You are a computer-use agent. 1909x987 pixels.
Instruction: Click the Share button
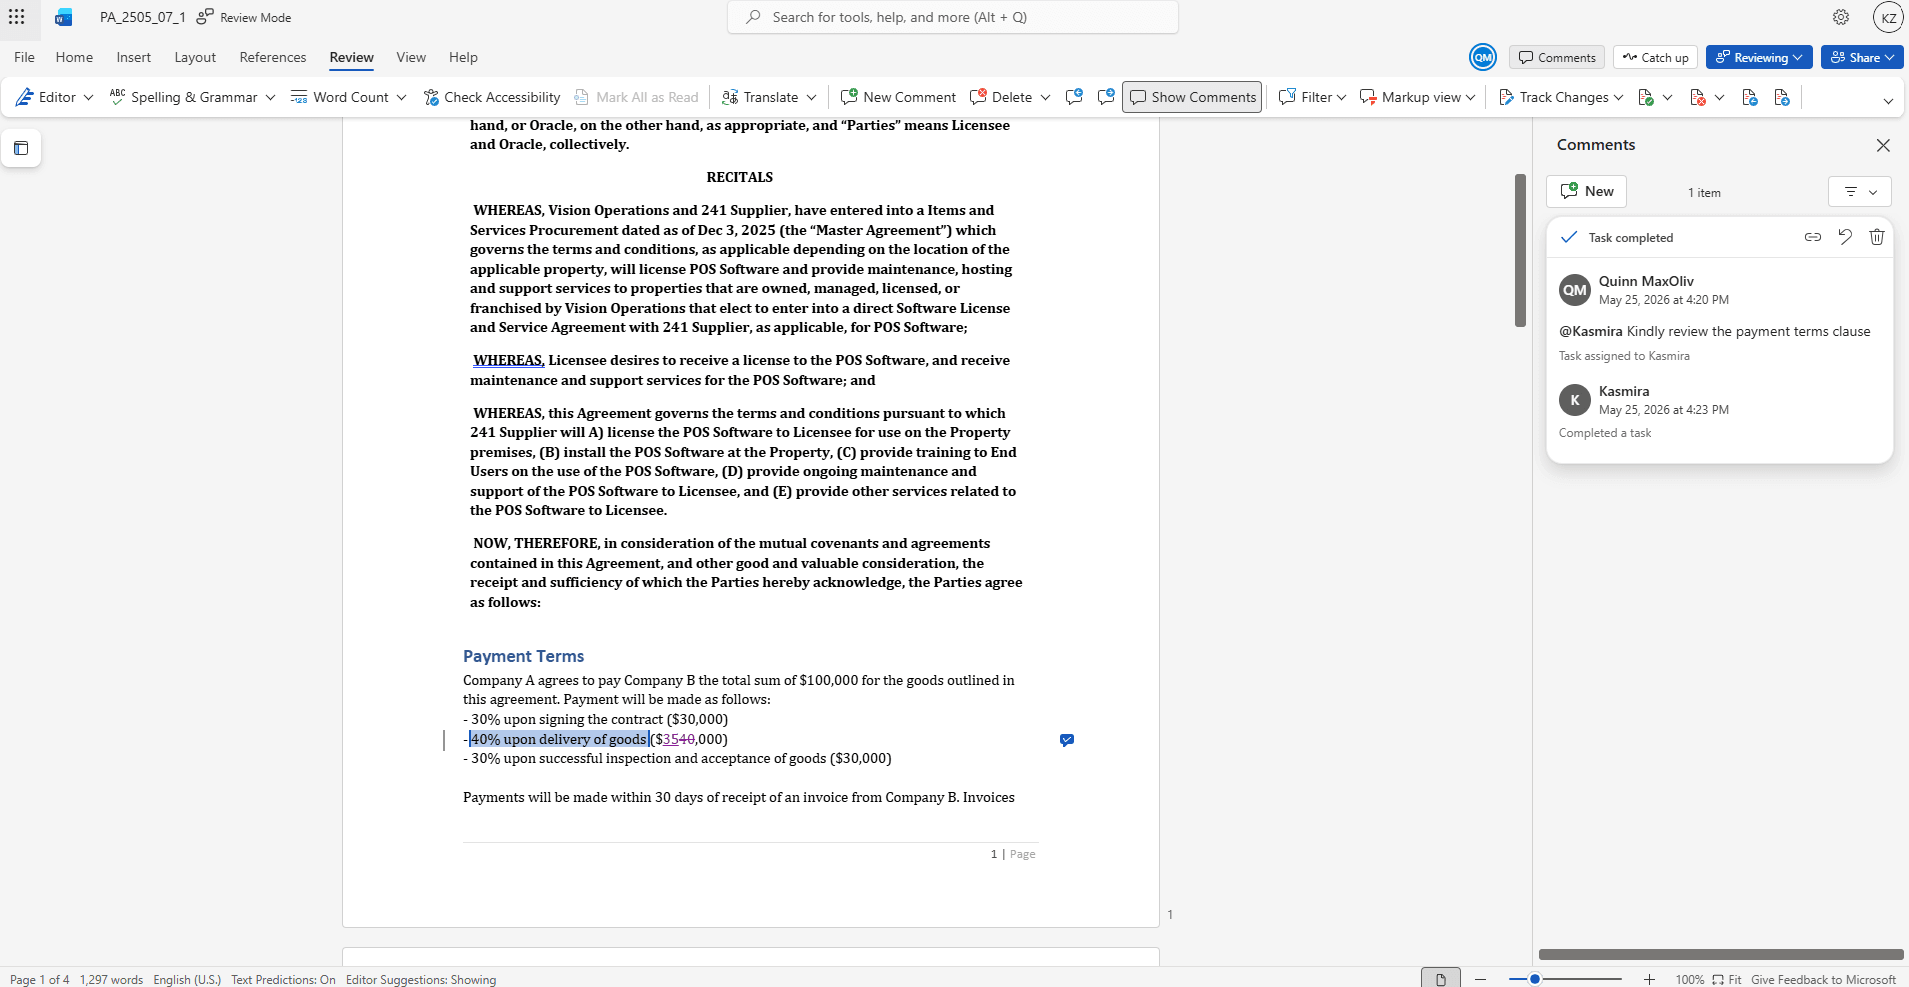coord(1862,57)
